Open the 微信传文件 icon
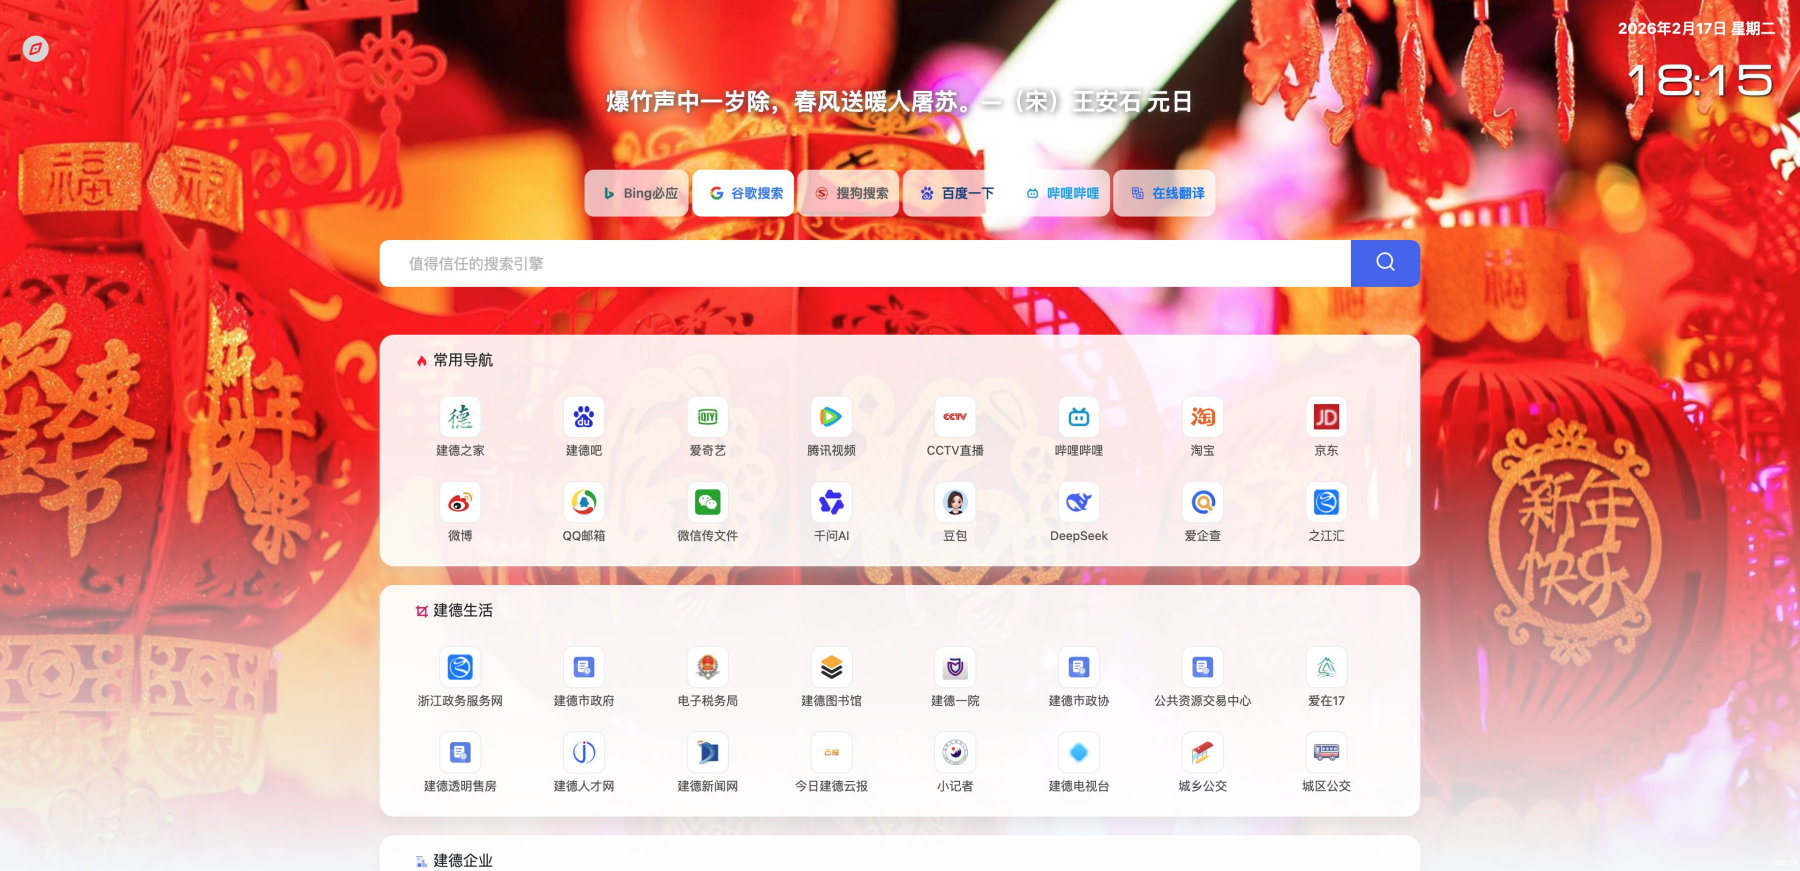The width and height of the screenshot is (1800, 871). (x=708, y=502)
